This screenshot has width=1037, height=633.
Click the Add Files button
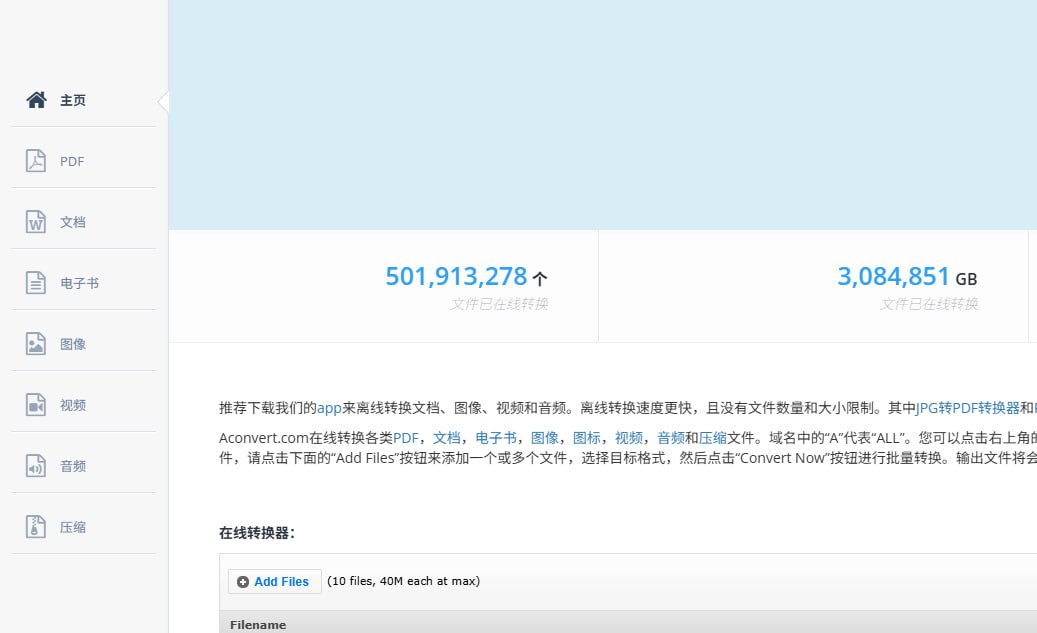pyautogui.click(x=274, y=581)
